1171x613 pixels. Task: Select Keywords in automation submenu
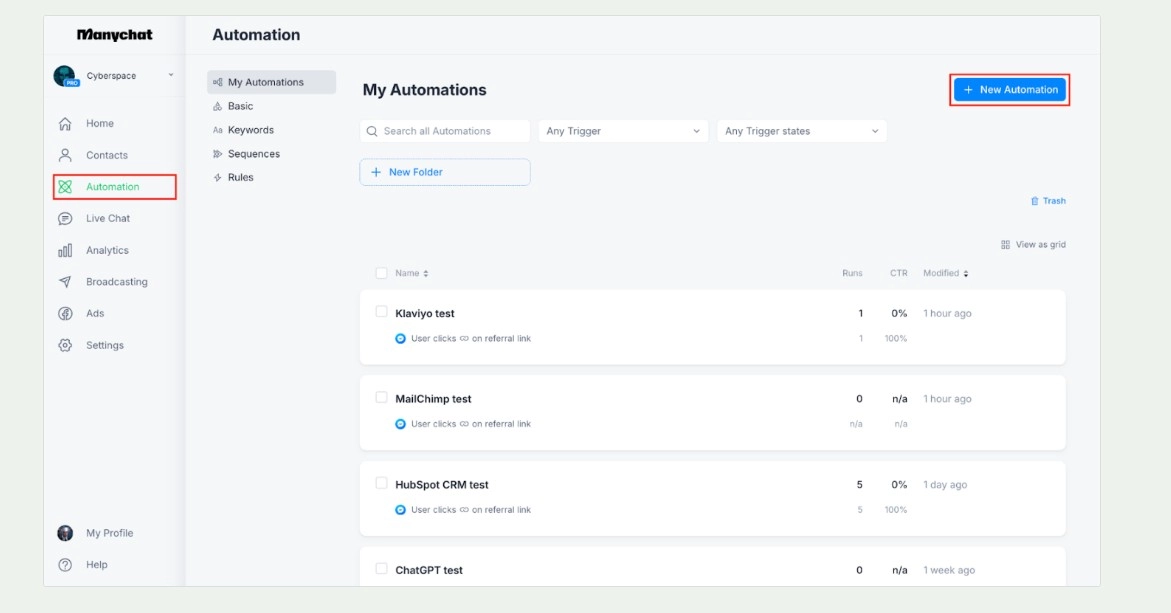pos(251,130)
